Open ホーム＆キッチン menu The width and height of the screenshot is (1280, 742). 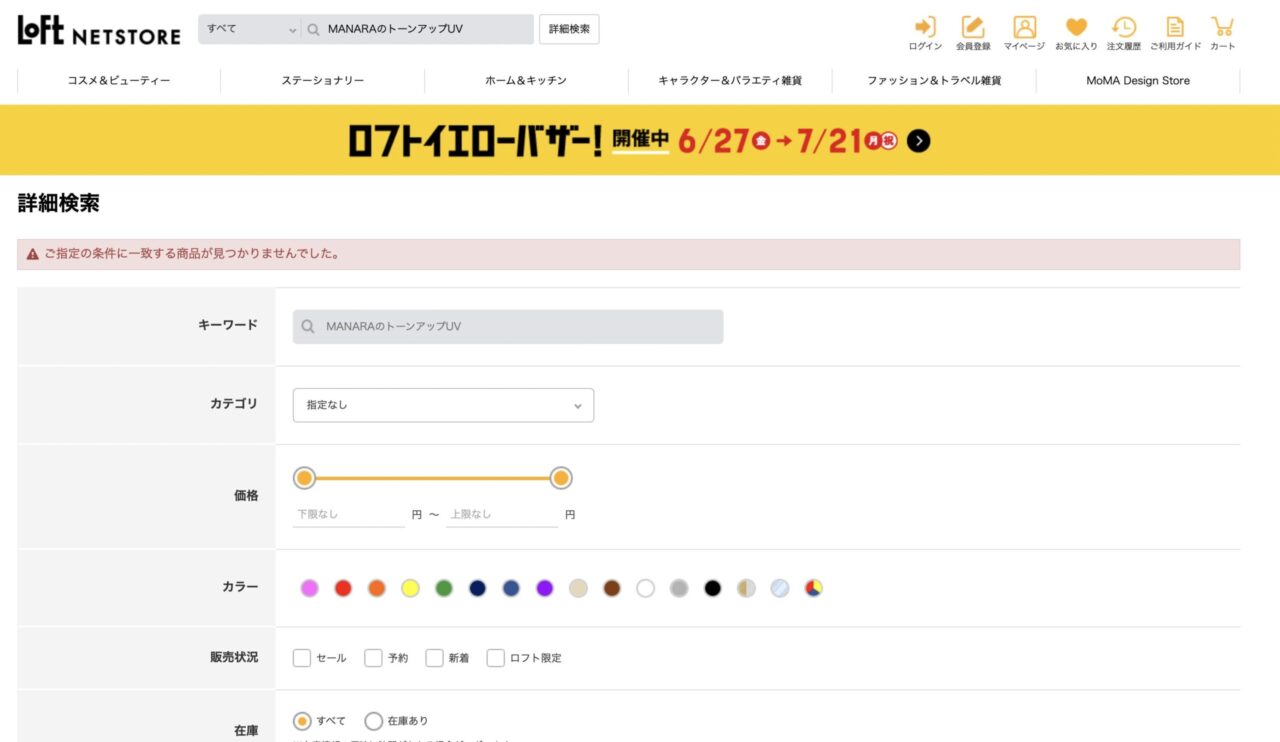[526, 81]
